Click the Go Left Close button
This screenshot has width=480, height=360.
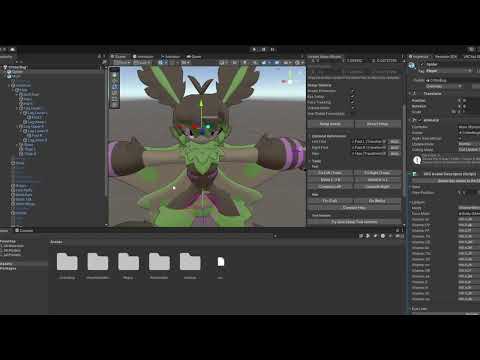pyautogui.click(x=330, y=173)
